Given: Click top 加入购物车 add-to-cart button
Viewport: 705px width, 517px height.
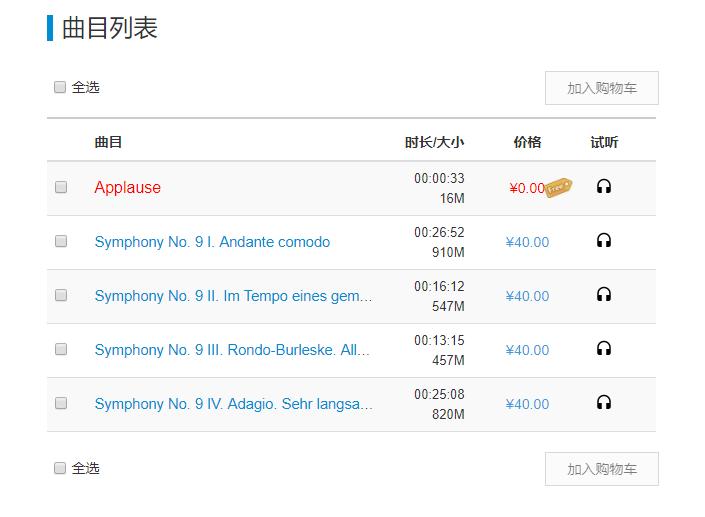Looking at the screenshot, I should pyautogui.click(x=602, y=88).
